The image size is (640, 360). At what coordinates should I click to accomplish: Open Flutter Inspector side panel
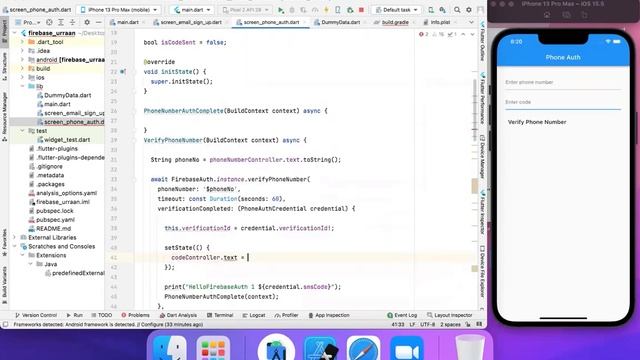(x=482, y=212)
